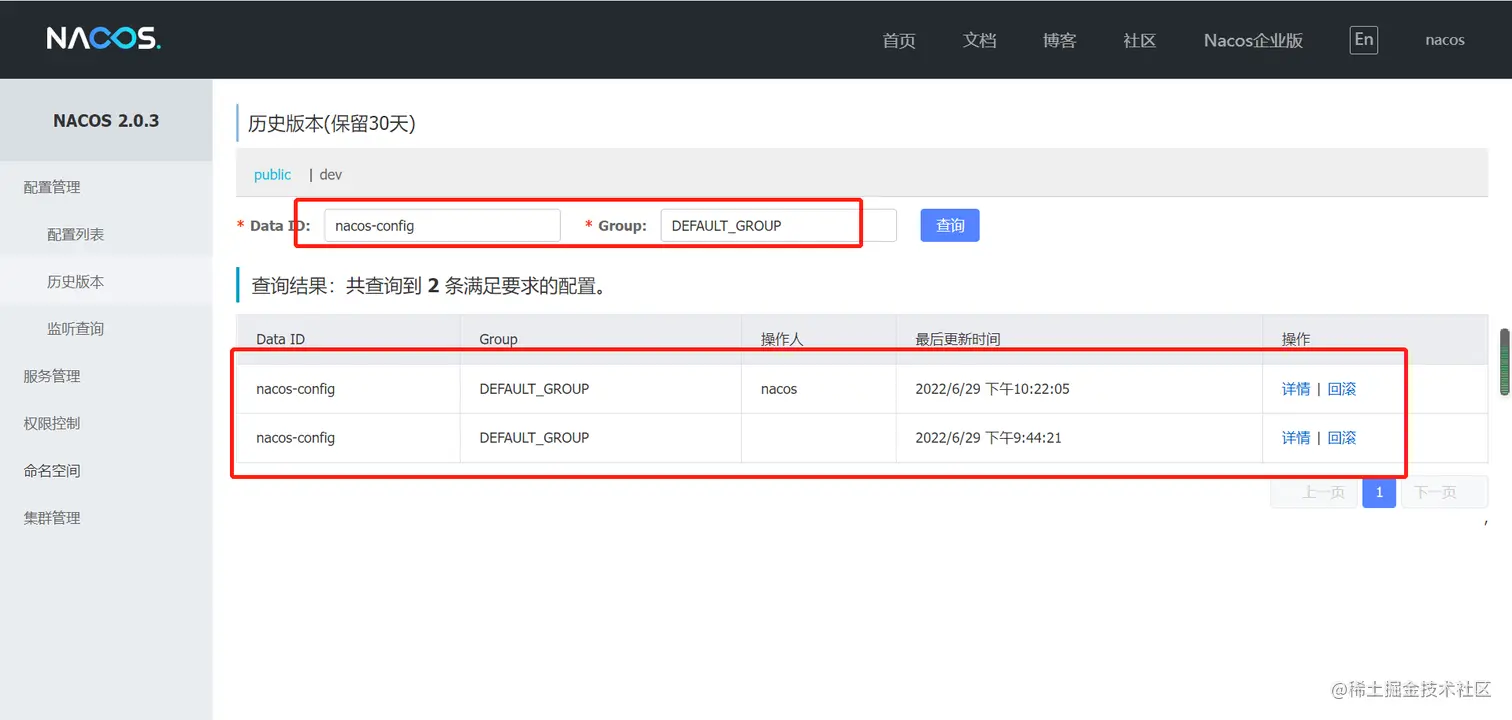Click DEFAULT_GROUP in the 下午9:44:21 row

pos(534,438)
